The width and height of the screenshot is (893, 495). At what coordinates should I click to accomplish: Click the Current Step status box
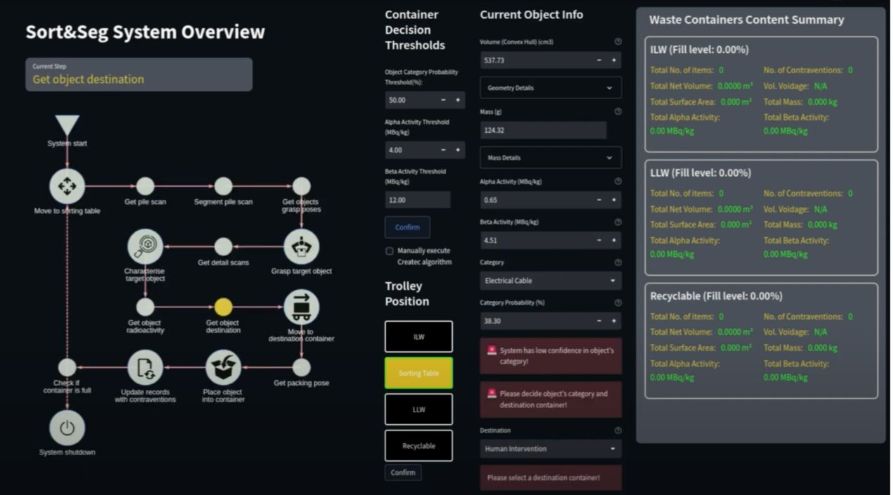[x=138, y=74]
